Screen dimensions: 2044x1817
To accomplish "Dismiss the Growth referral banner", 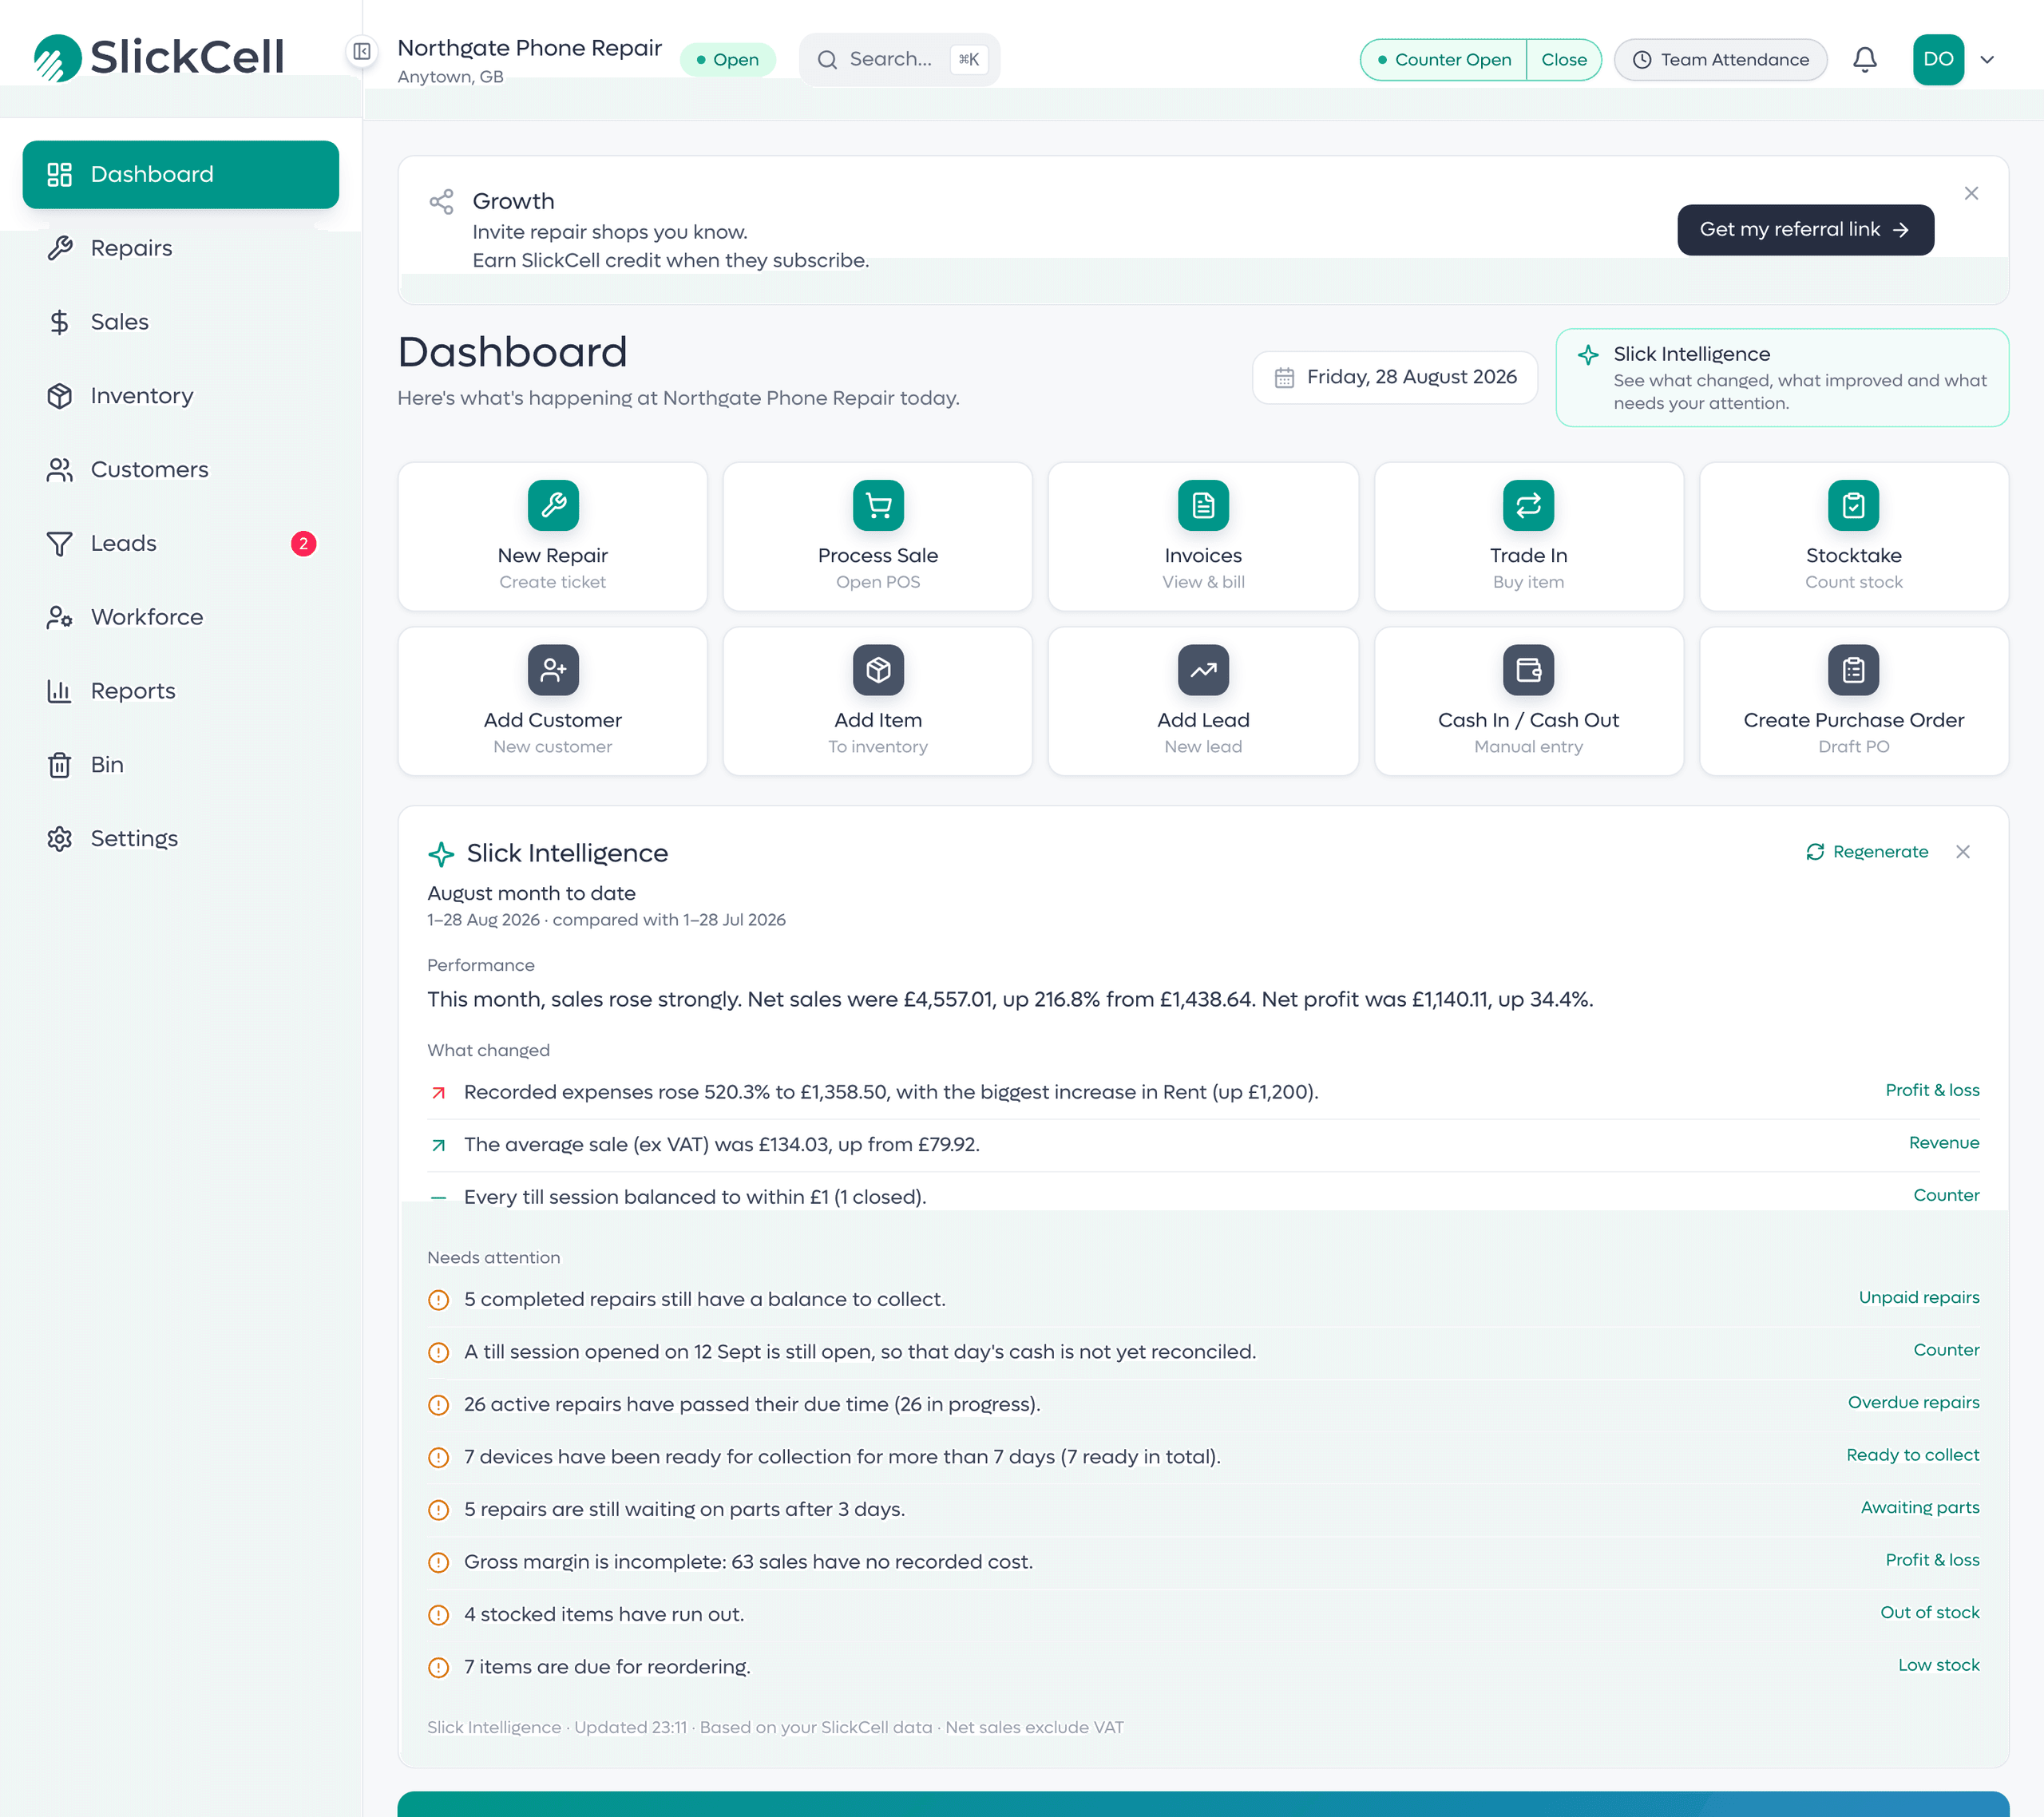I will (1971, 193).
